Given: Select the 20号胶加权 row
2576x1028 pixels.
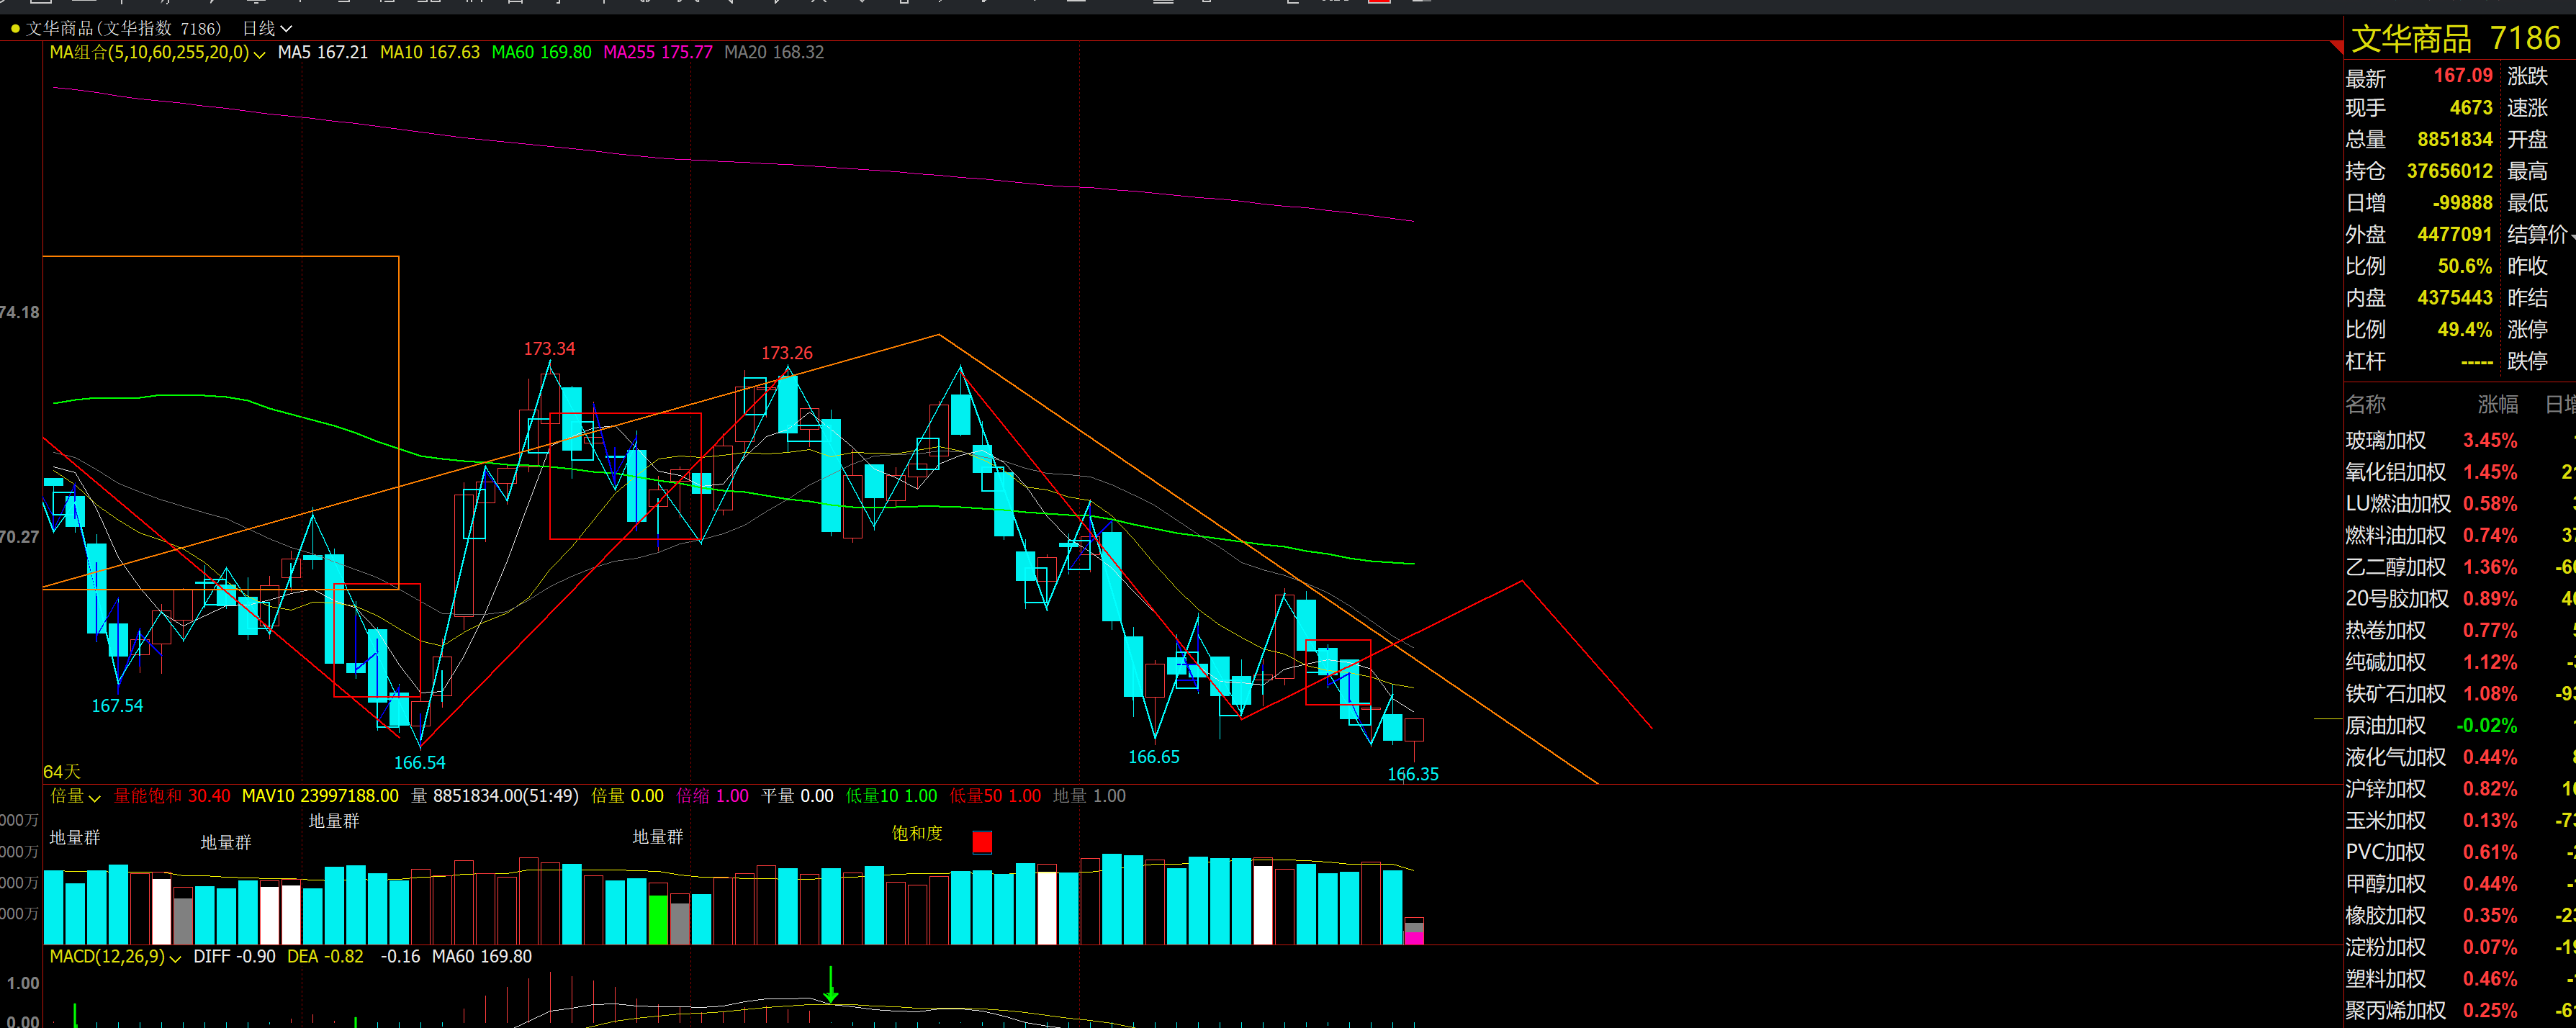Looking at the screenshot, I should [2460, 599].
